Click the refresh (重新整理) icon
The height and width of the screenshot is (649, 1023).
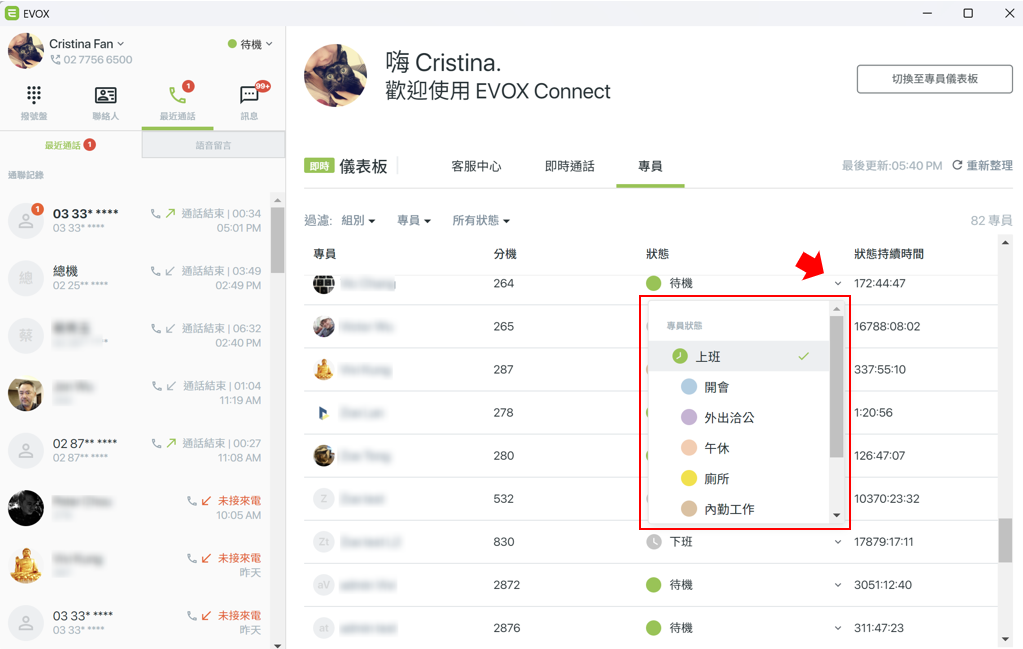pyautogui.click(x=957, y=165)
